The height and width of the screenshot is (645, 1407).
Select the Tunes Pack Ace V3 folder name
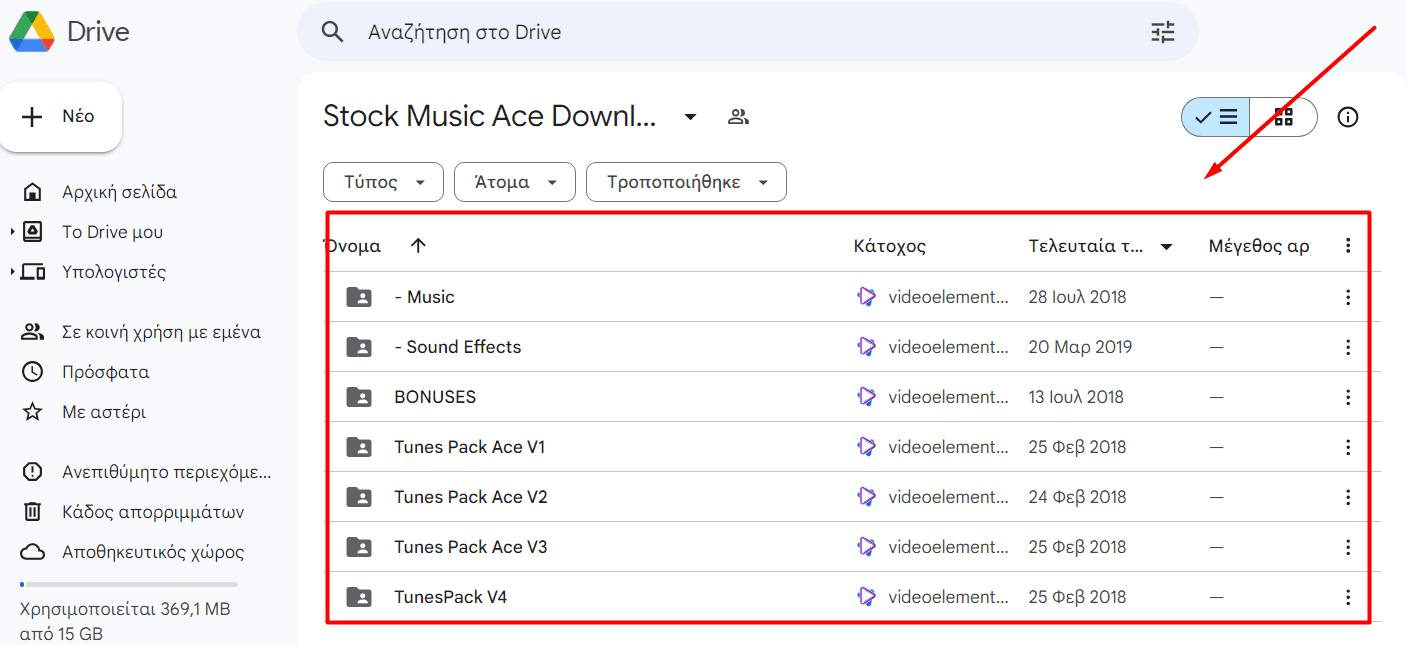coord(471,547)
